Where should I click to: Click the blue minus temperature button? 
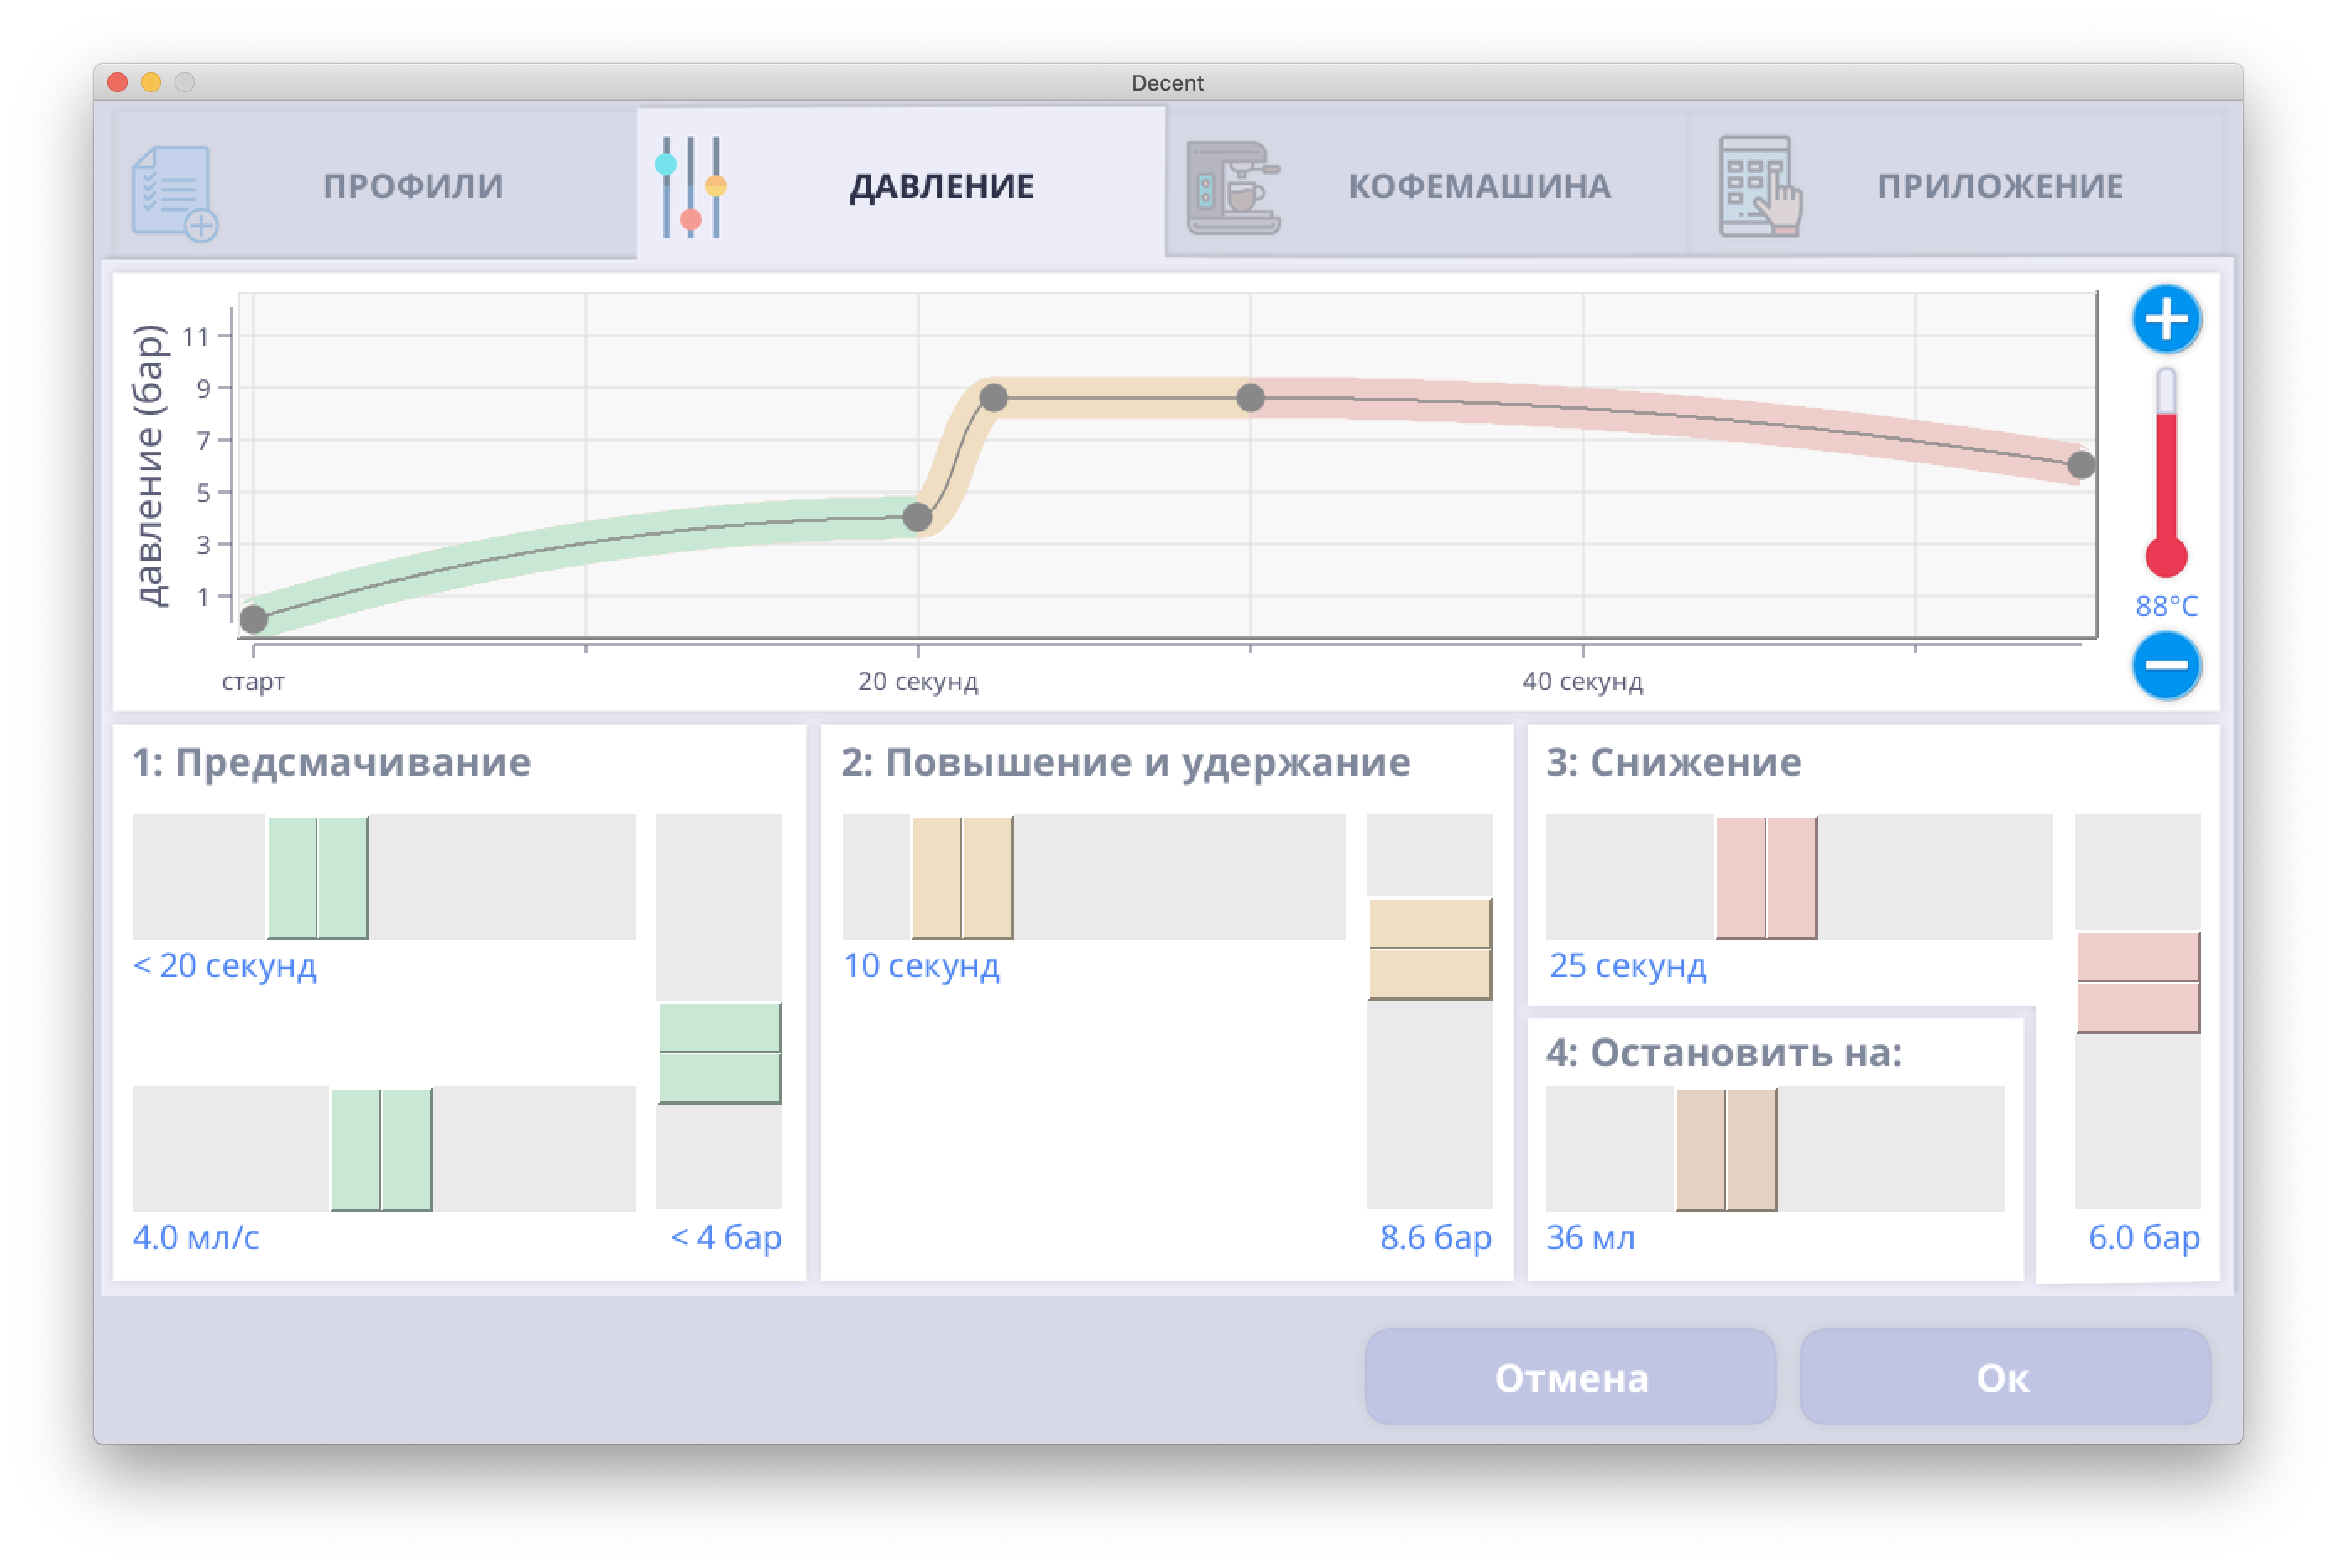coord(2165,665)
